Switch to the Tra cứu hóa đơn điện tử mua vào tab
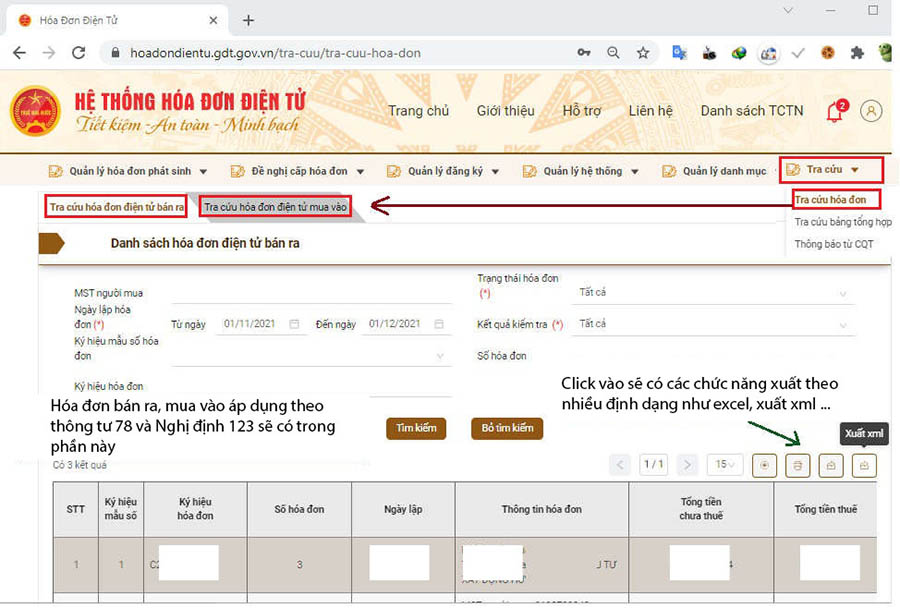The image size is (900, 608). tap(278, 206)
